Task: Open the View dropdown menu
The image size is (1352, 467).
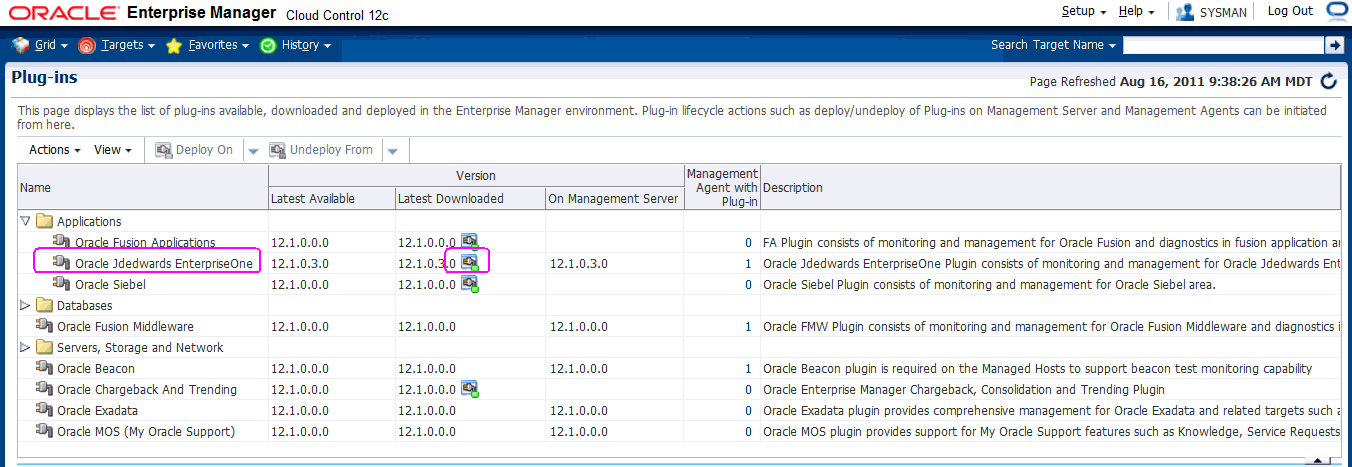Action: [x=113, y=150]
